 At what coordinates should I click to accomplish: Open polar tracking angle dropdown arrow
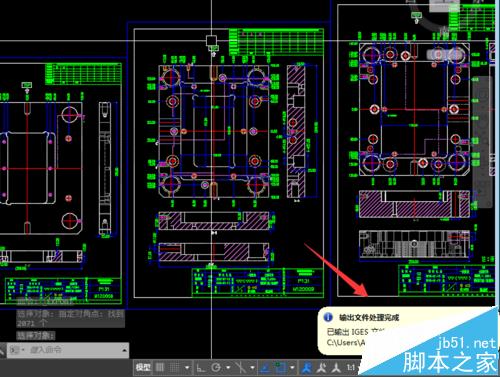click(228, 368)
